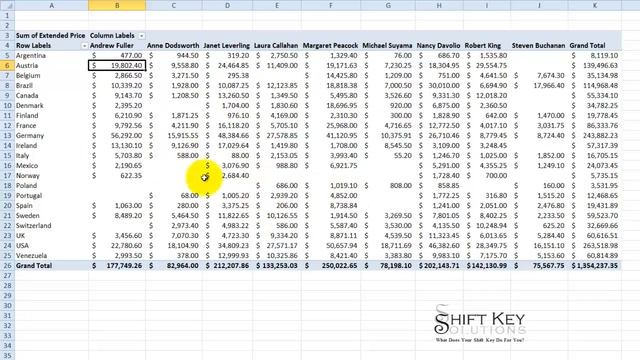Select the Robert King column label
Viewport: 640px width, 360px height.
click(487, 46)
